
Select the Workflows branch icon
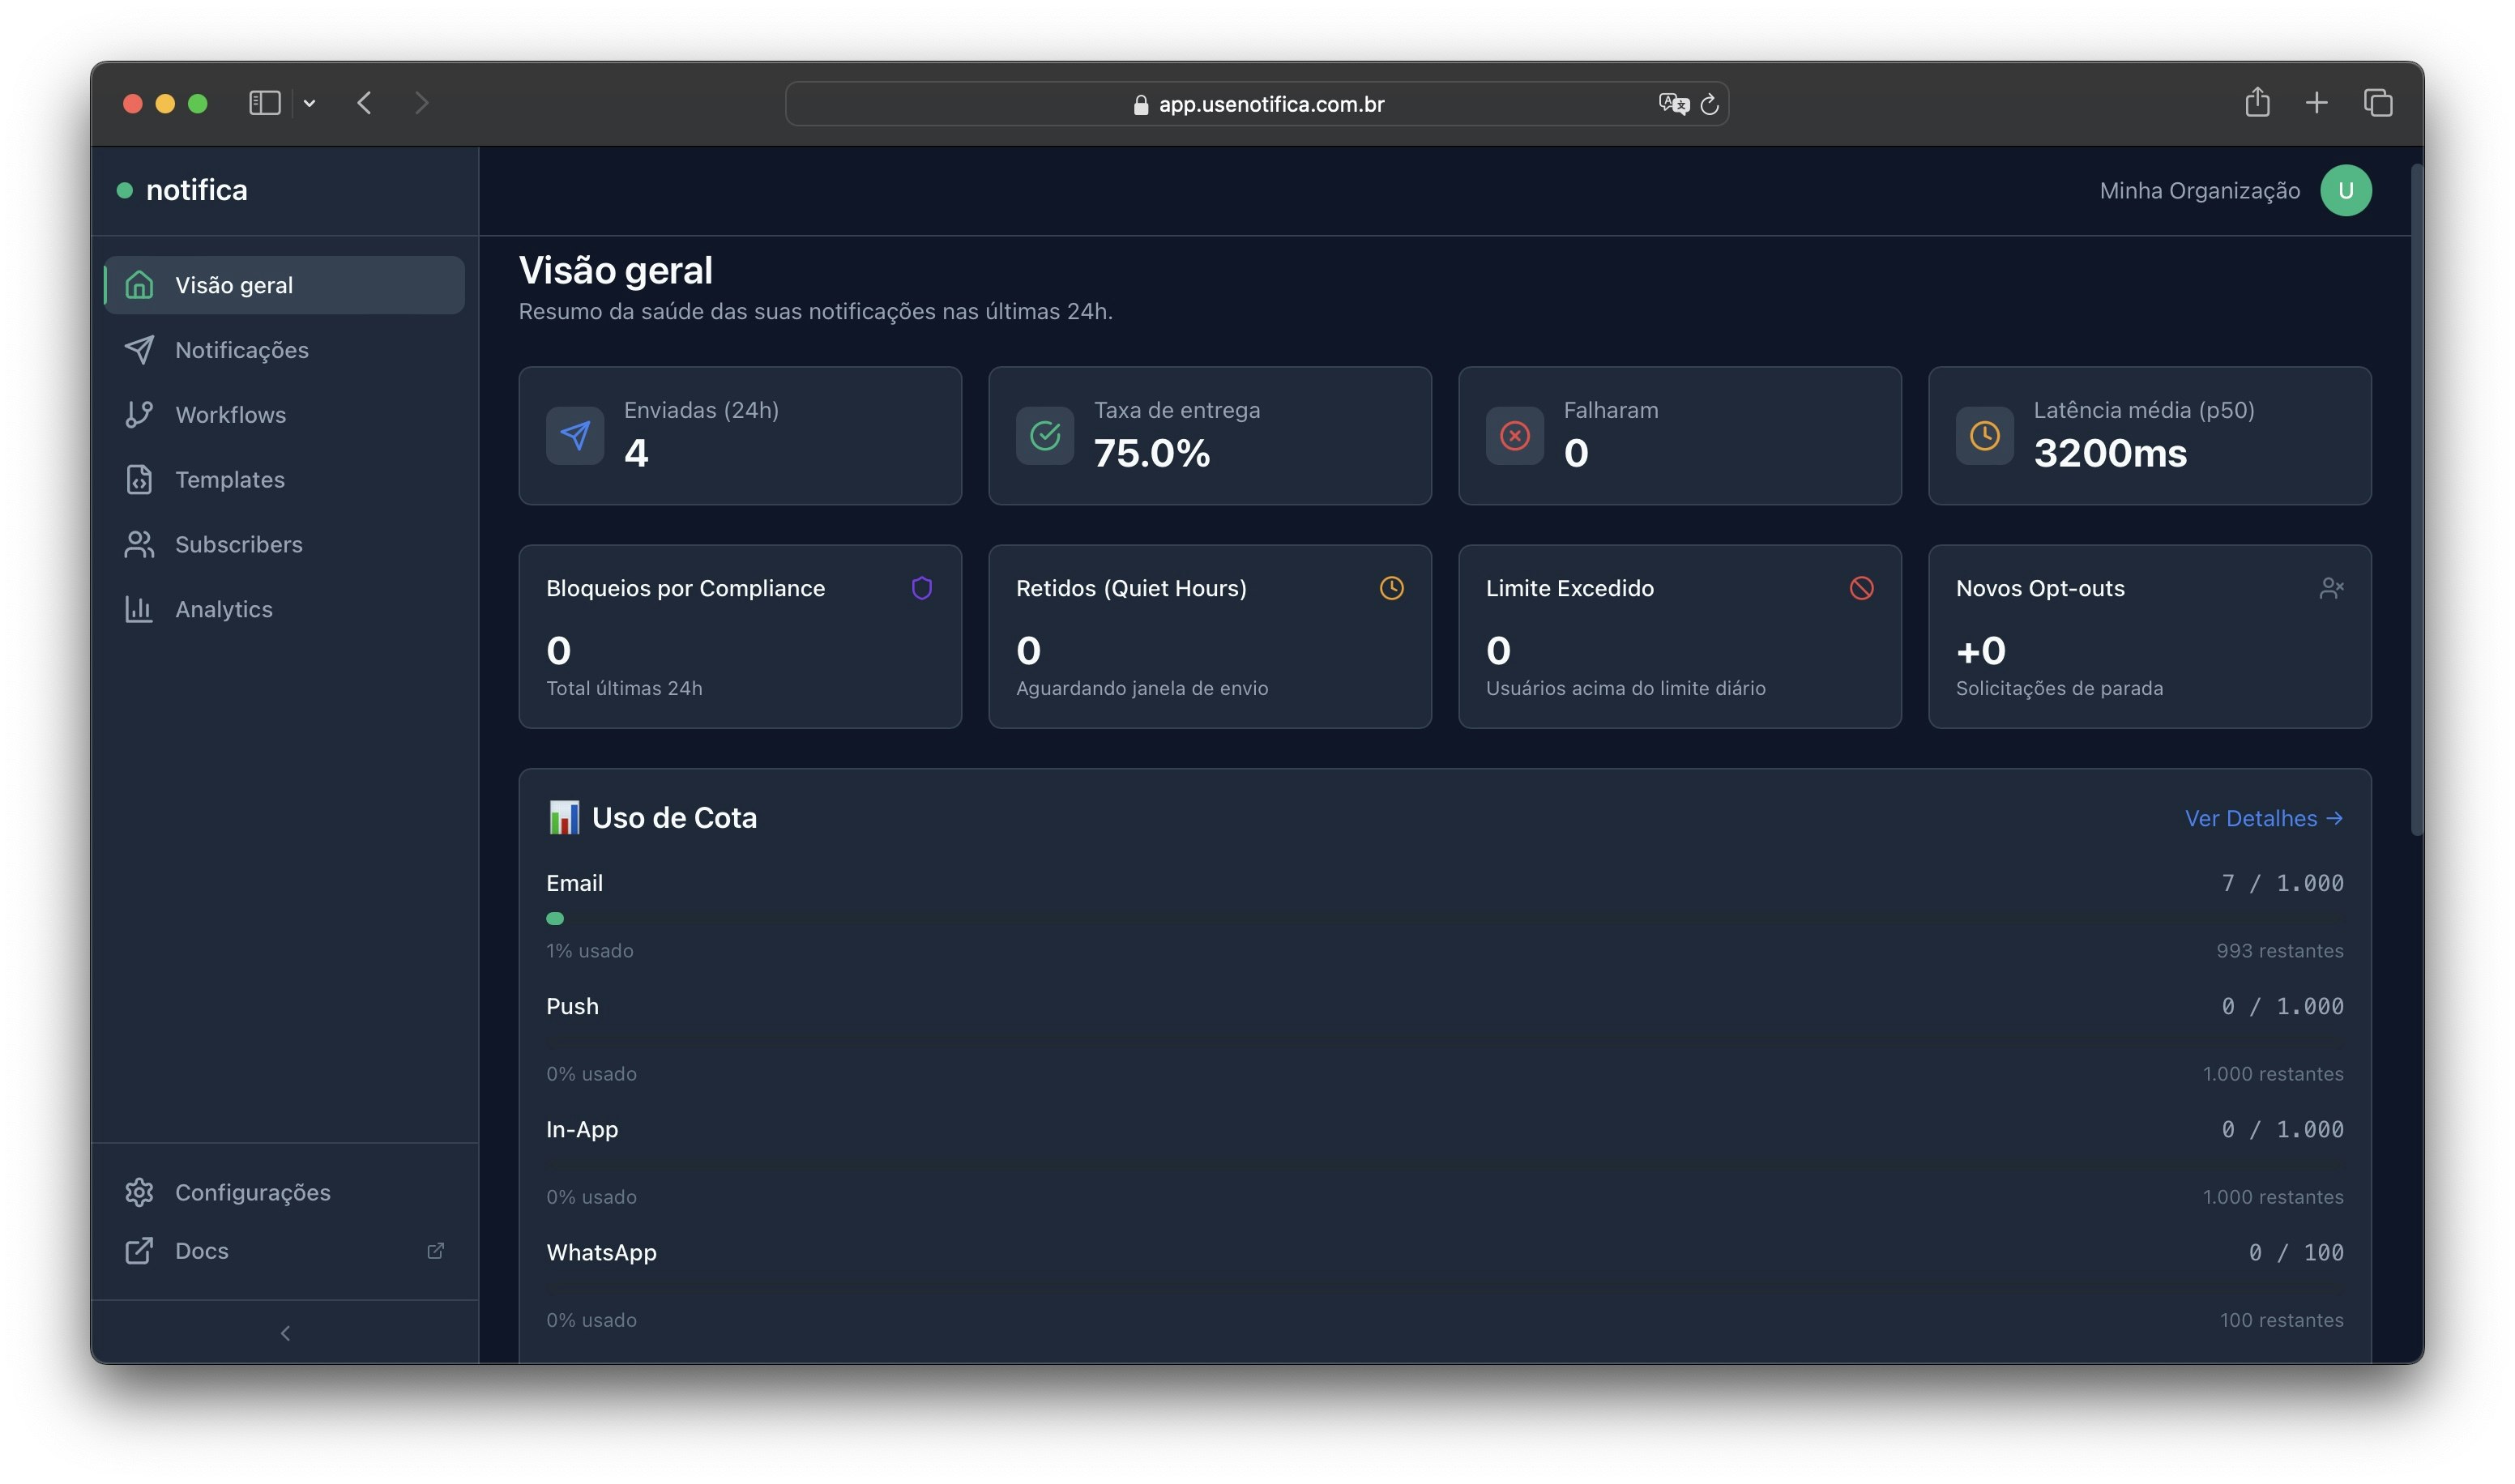point(139,414)
